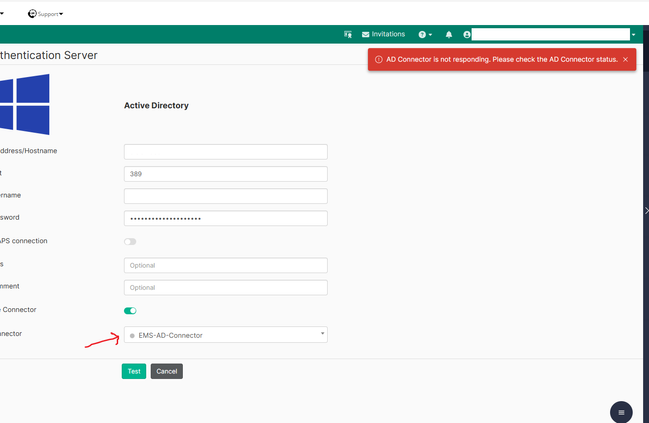This screenshot has height=423, width=649.
Task: Dismiss the AD Connector error alert
Action: pos(625,60)
